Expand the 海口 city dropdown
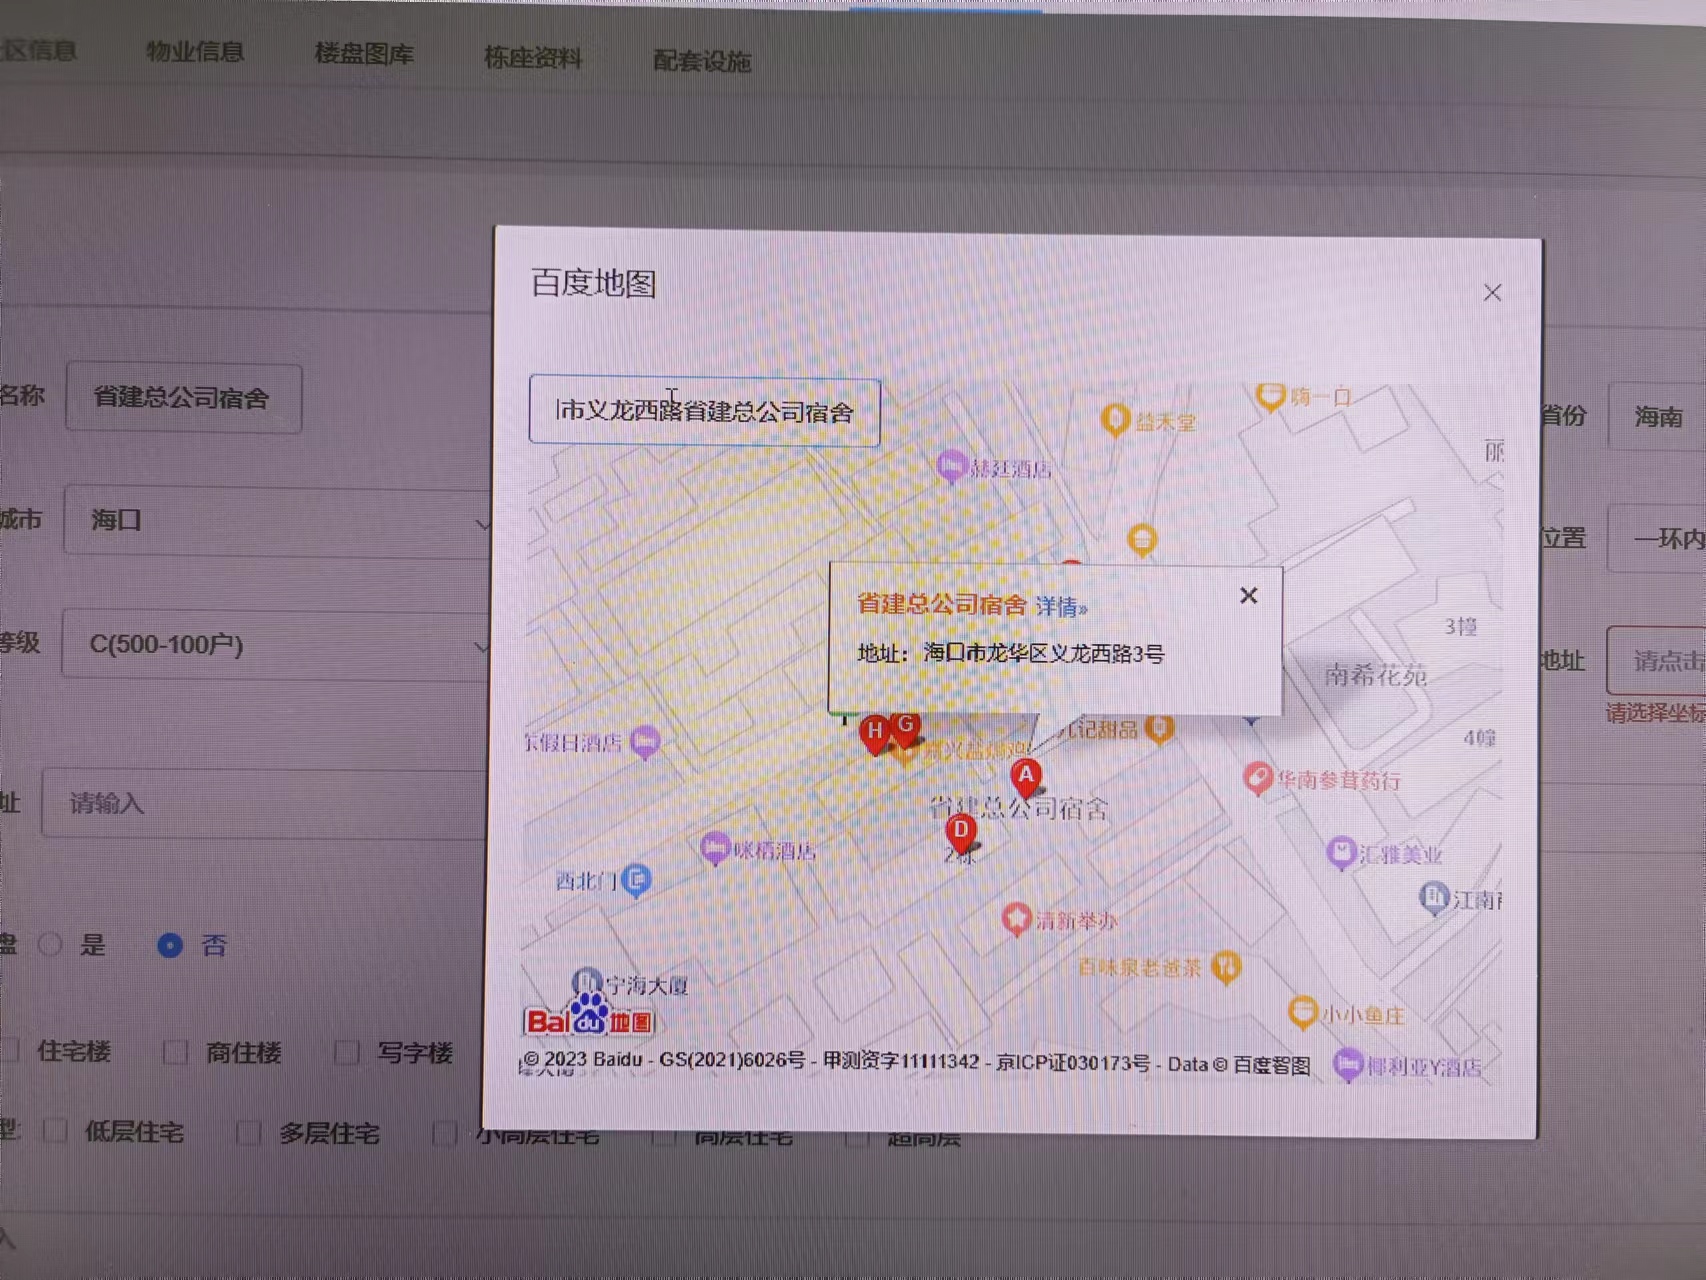This screenshot has height=1280, width=1706. (x=275, y=521)
